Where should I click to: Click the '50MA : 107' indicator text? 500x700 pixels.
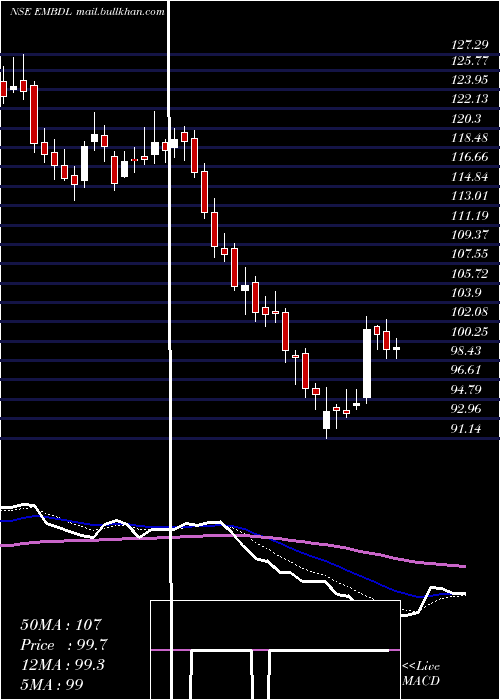[x=61, y=625]
